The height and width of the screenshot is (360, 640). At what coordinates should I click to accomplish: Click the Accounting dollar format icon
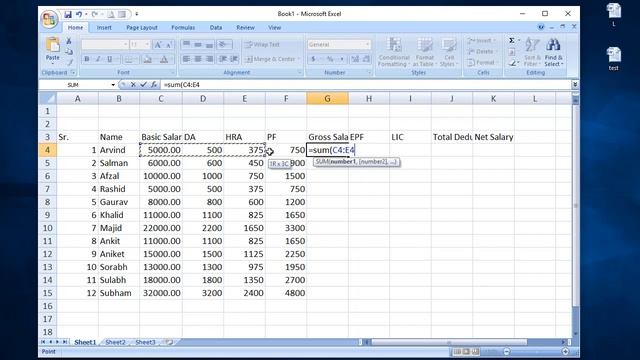[x=313, y=59]
